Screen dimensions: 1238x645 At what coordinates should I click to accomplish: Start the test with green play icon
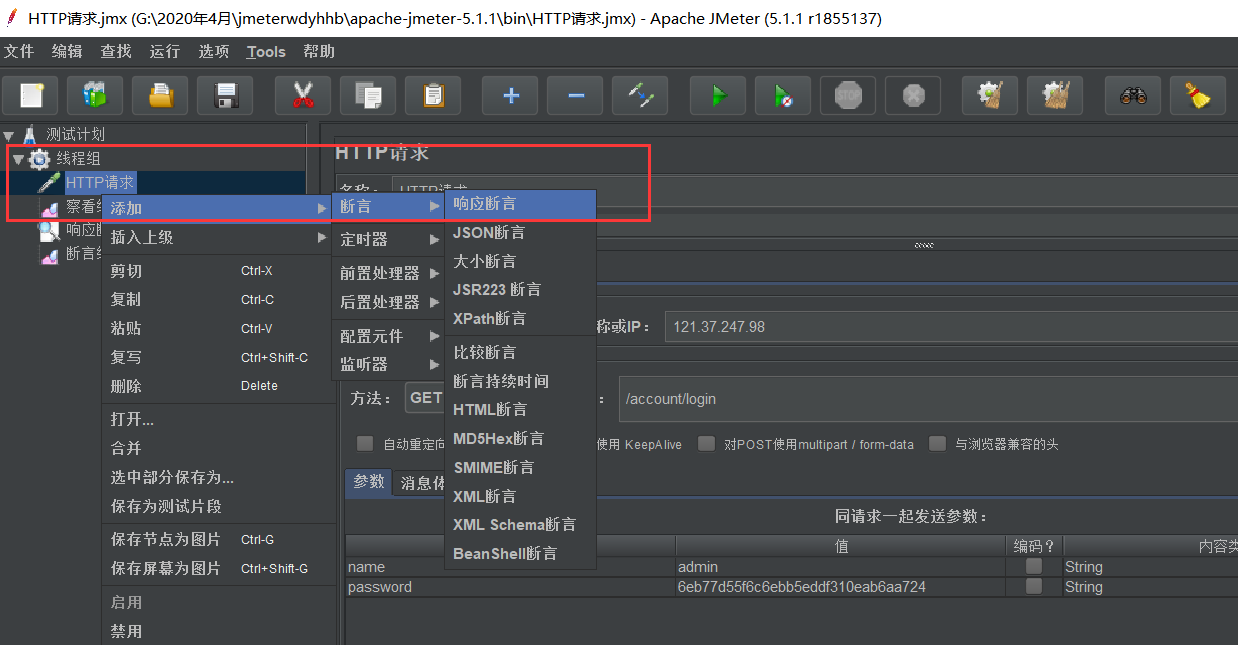(718, 96)
